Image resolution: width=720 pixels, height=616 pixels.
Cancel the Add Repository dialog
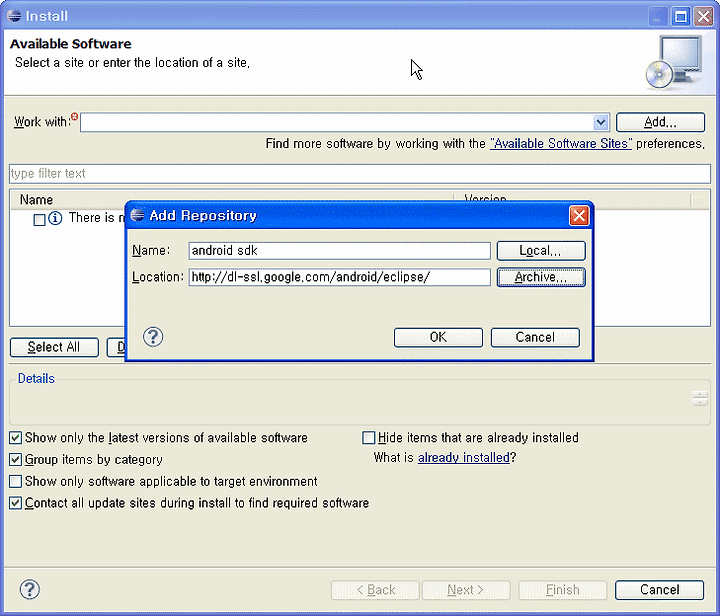(x=535, y=337)
